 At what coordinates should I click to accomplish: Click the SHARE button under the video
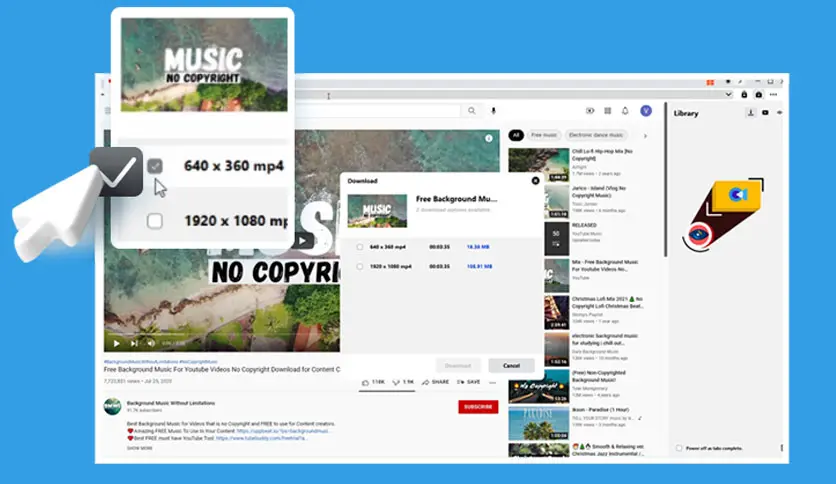[x=436, y=382]
